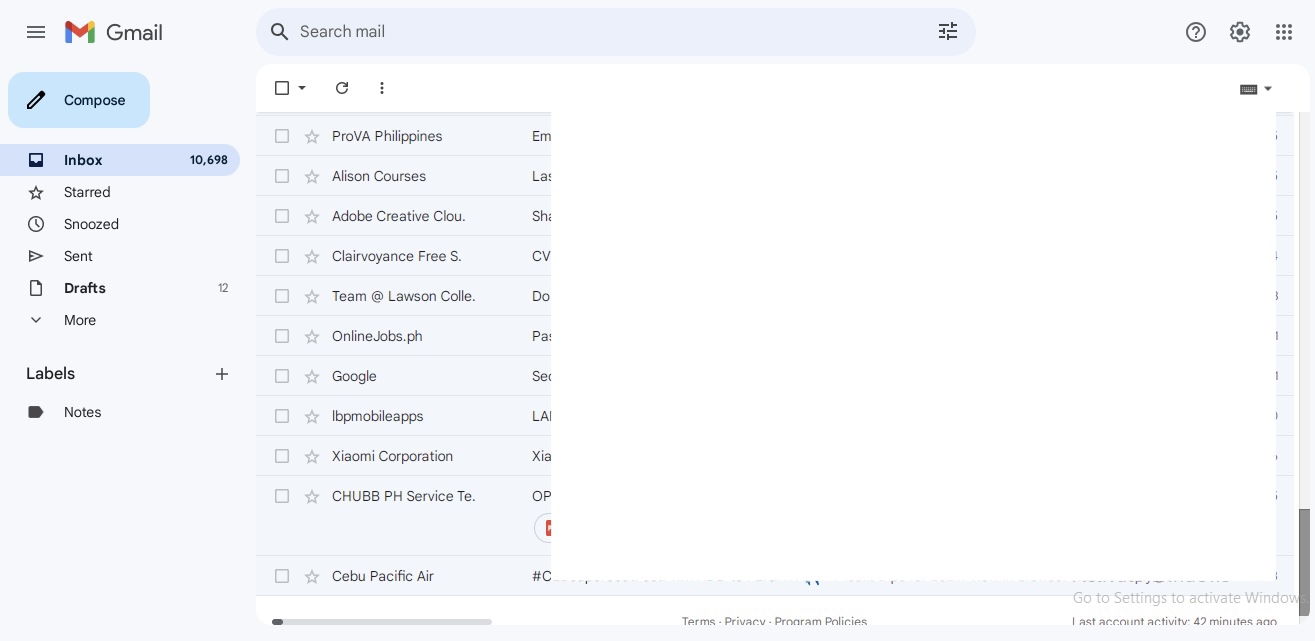Check the Xiaomi Corporation email checkbox
The height and width of the screenshot is (641, 1315).
[x=282, y=456]
